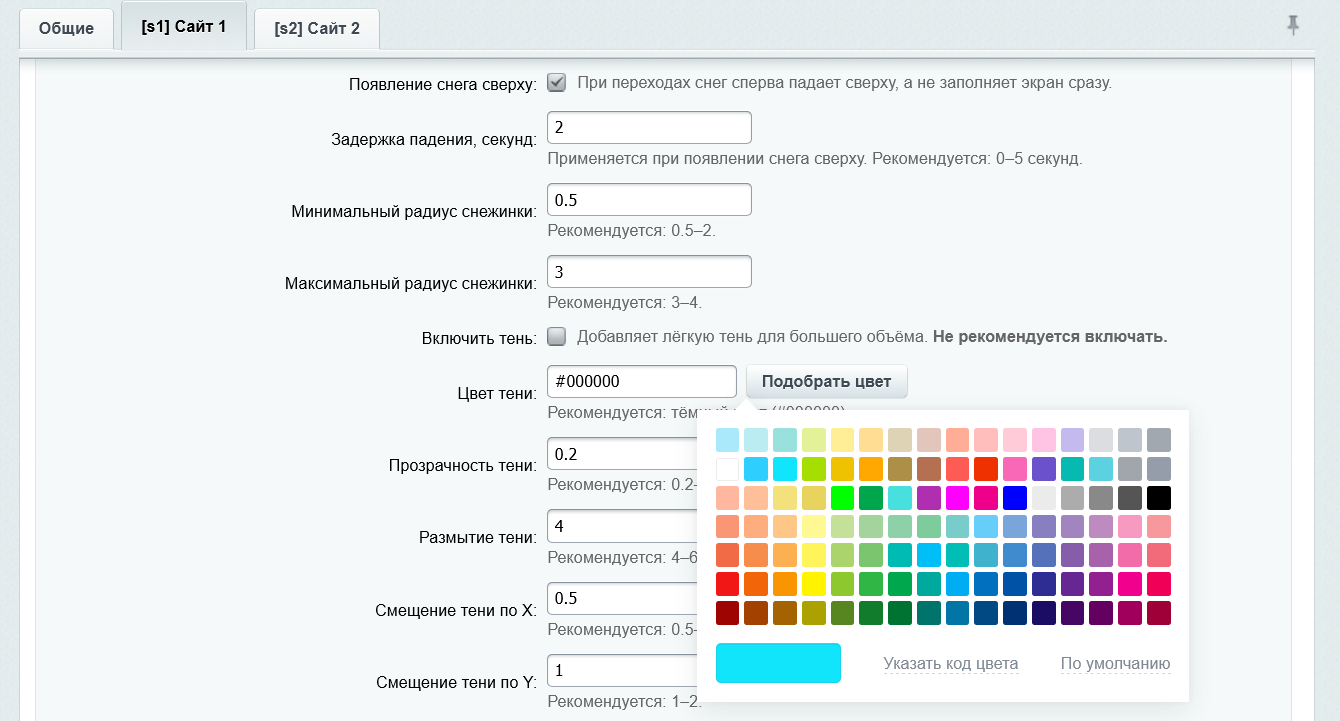This screenshot has height=721, width=1340.
Task: Enable the 'Включить тень' checkbox
Action: point(557,337)
